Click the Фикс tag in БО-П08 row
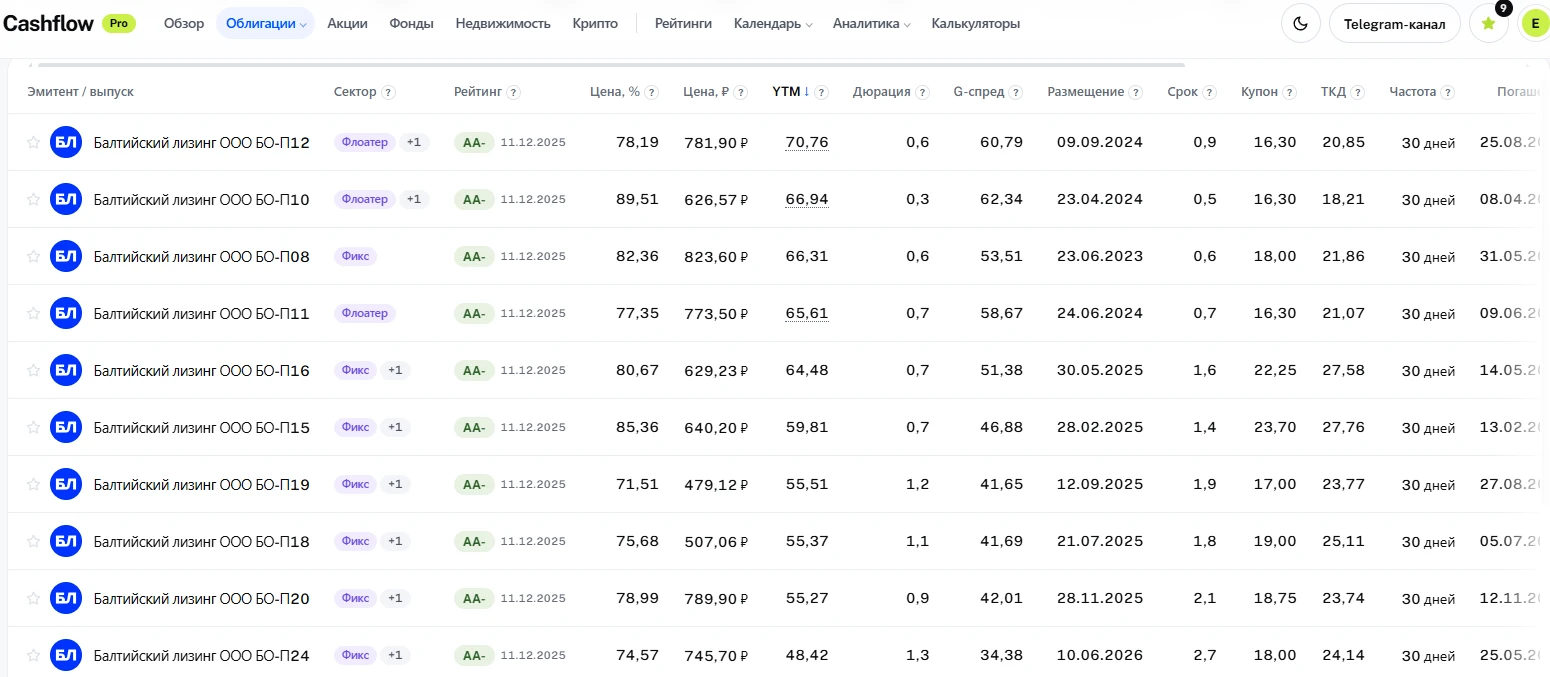The width and height of the screenshot is (1550, 677). (x=355, y=256)
